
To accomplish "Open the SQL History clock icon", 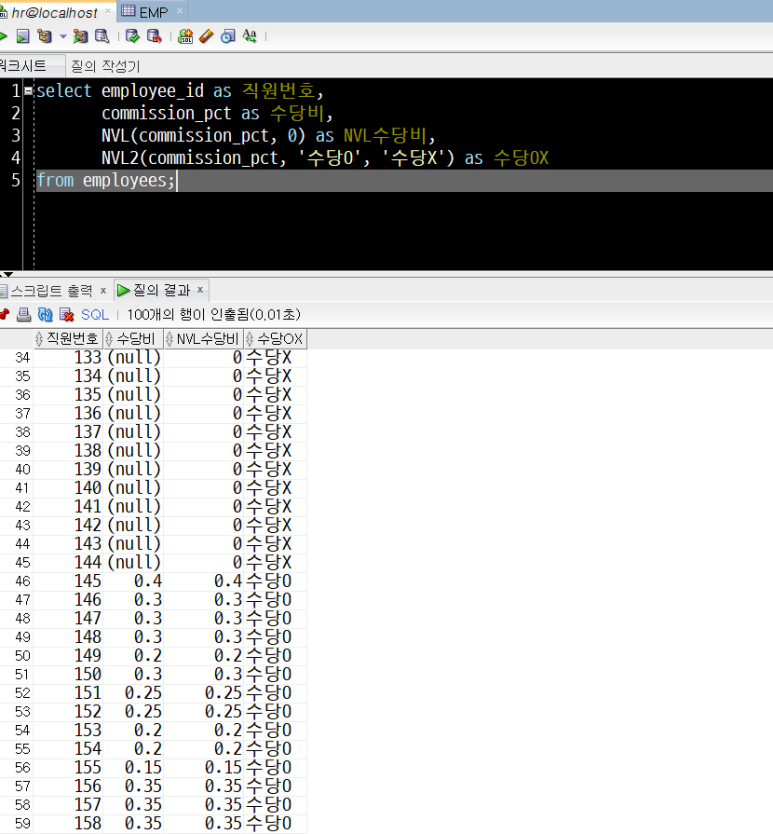I will point(228,36).
